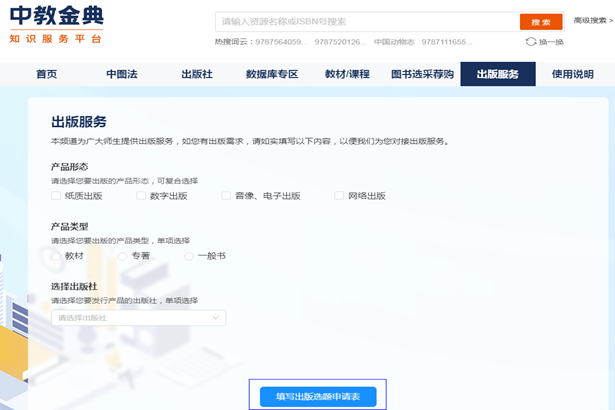Expand the 请选择出版社 dropdown

[138, 318]
